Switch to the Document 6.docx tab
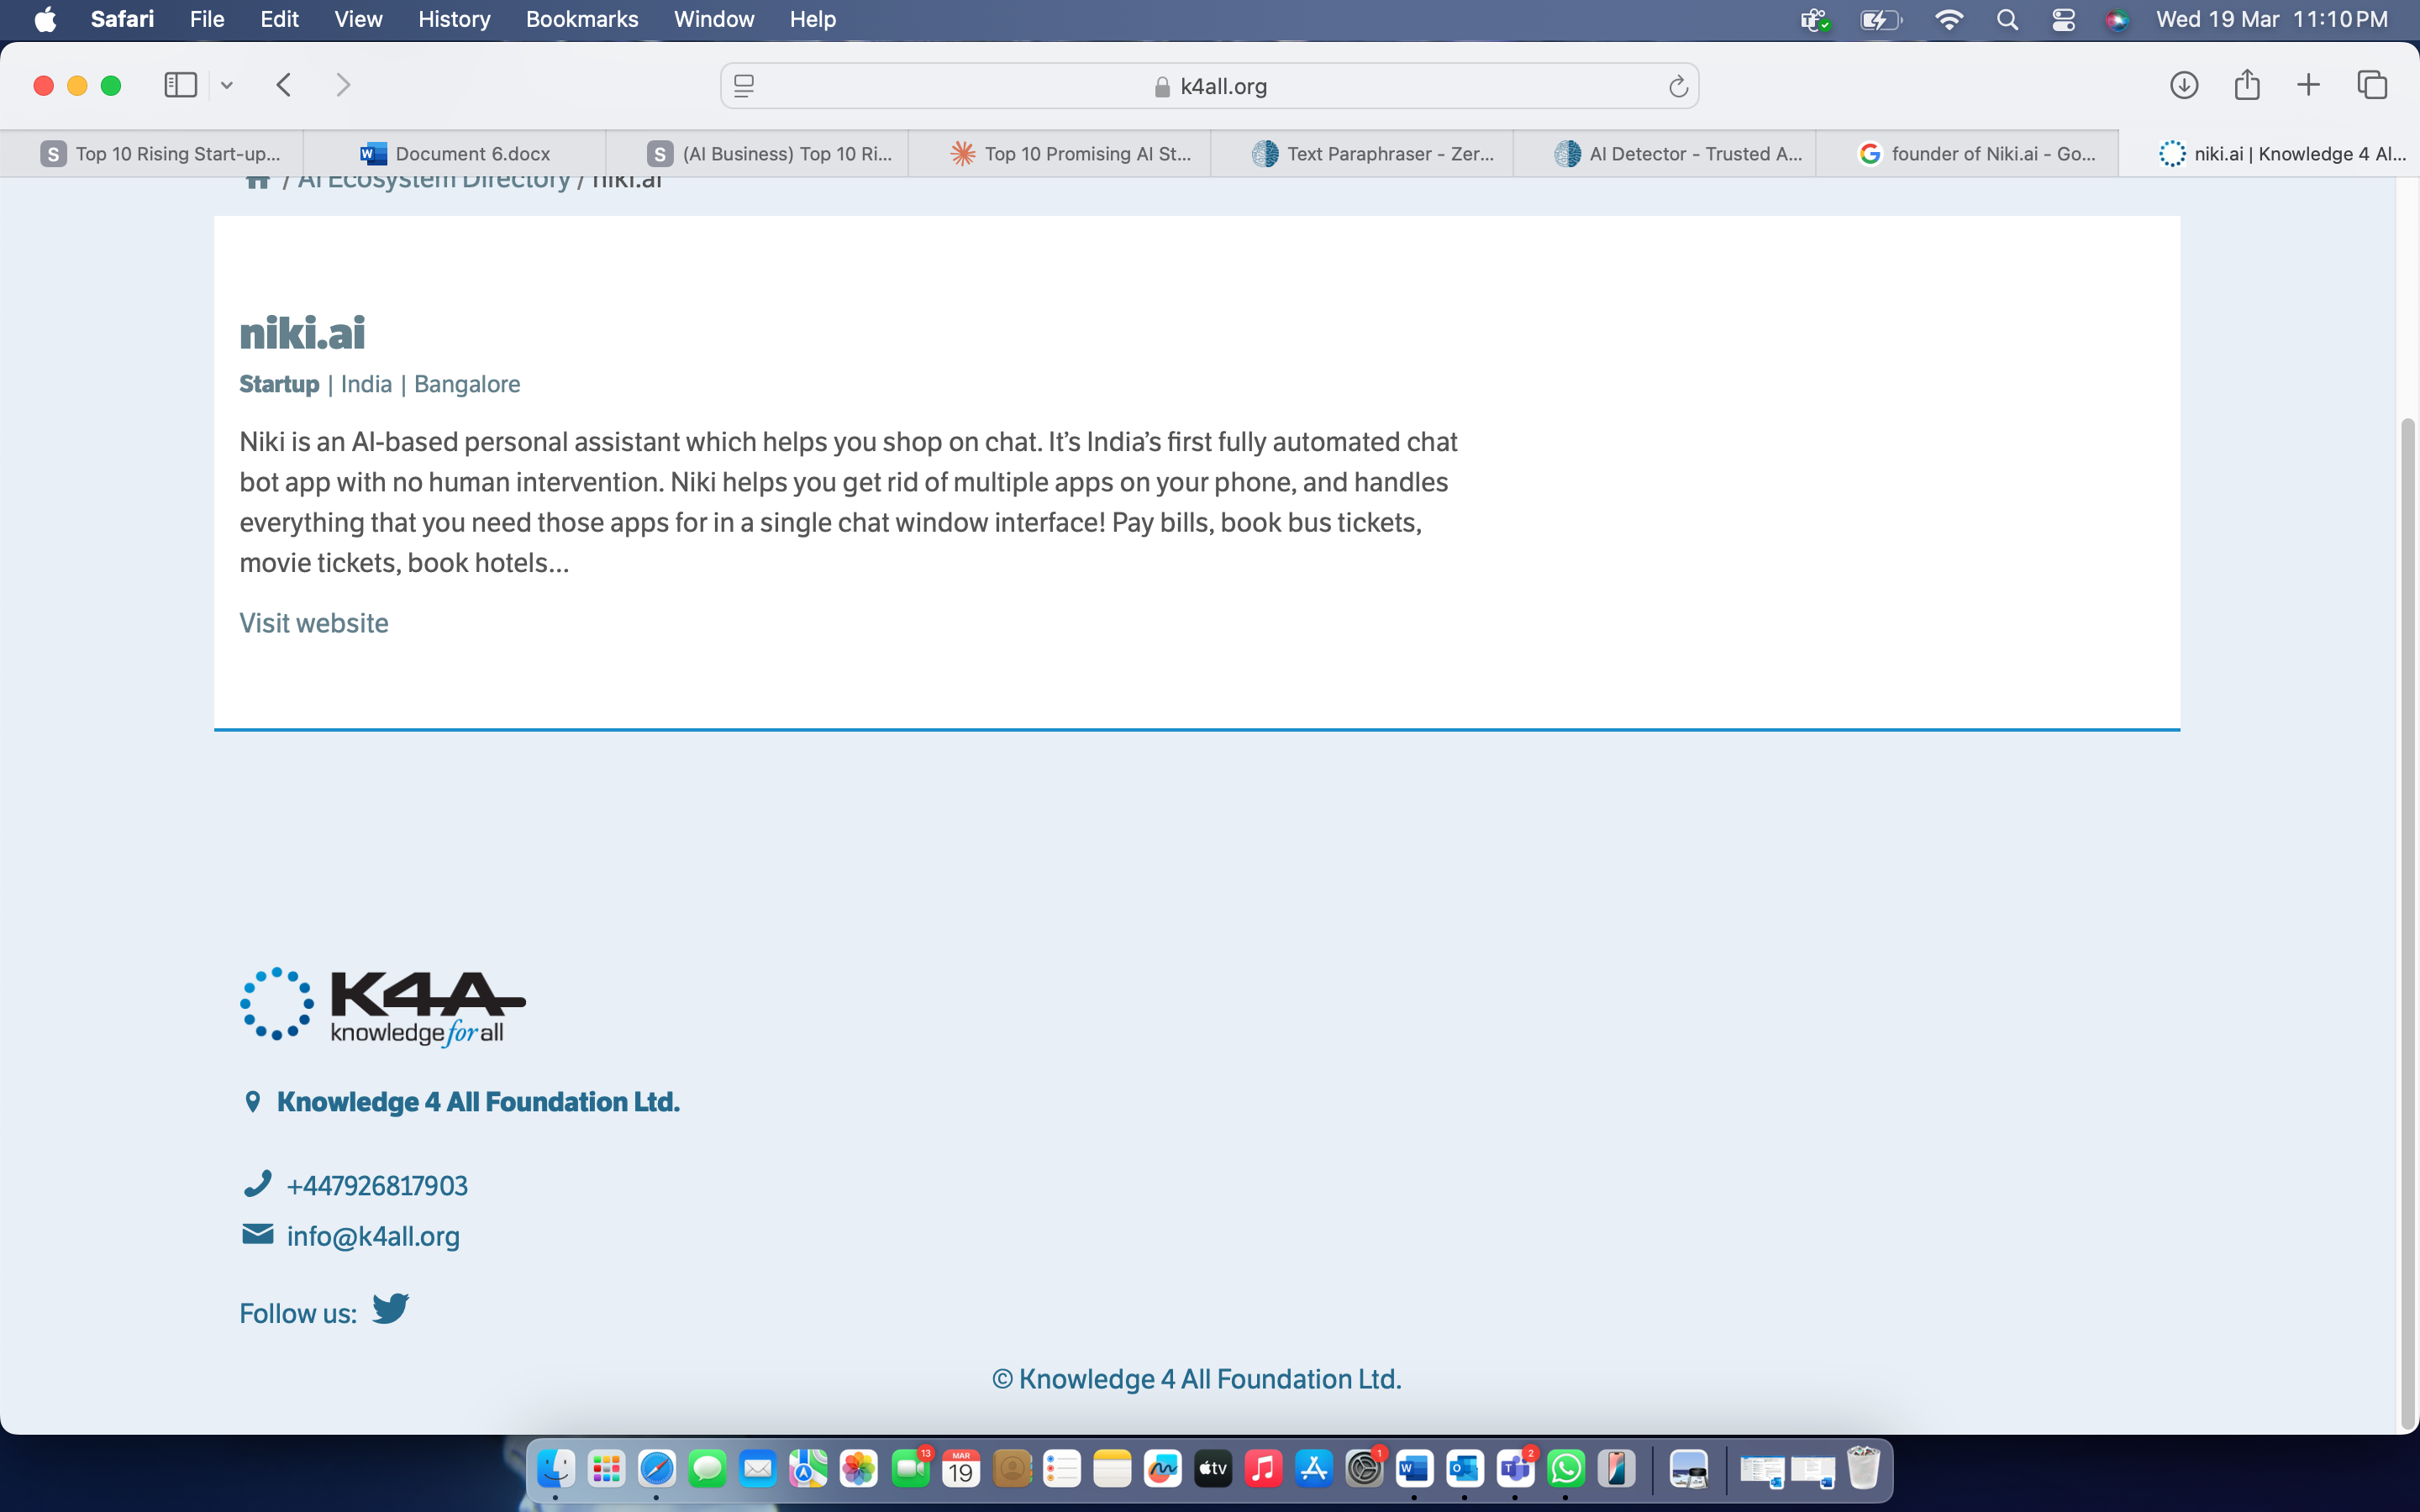 [x=455, y=153]
